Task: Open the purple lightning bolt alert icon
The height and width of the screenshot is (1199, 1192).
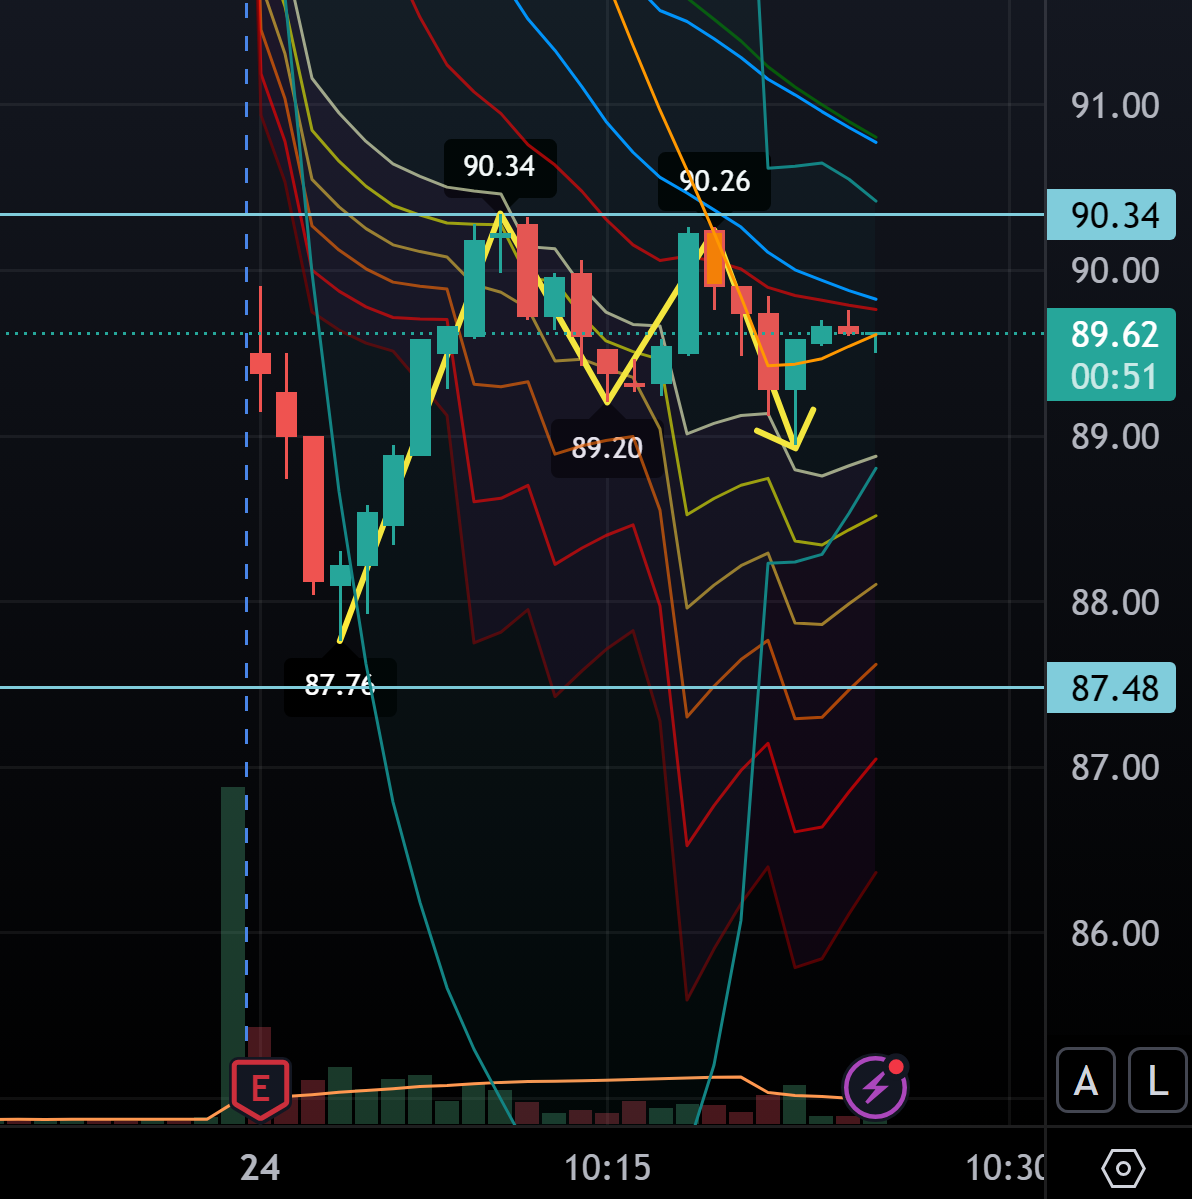Action: (x=875, y=1087)
